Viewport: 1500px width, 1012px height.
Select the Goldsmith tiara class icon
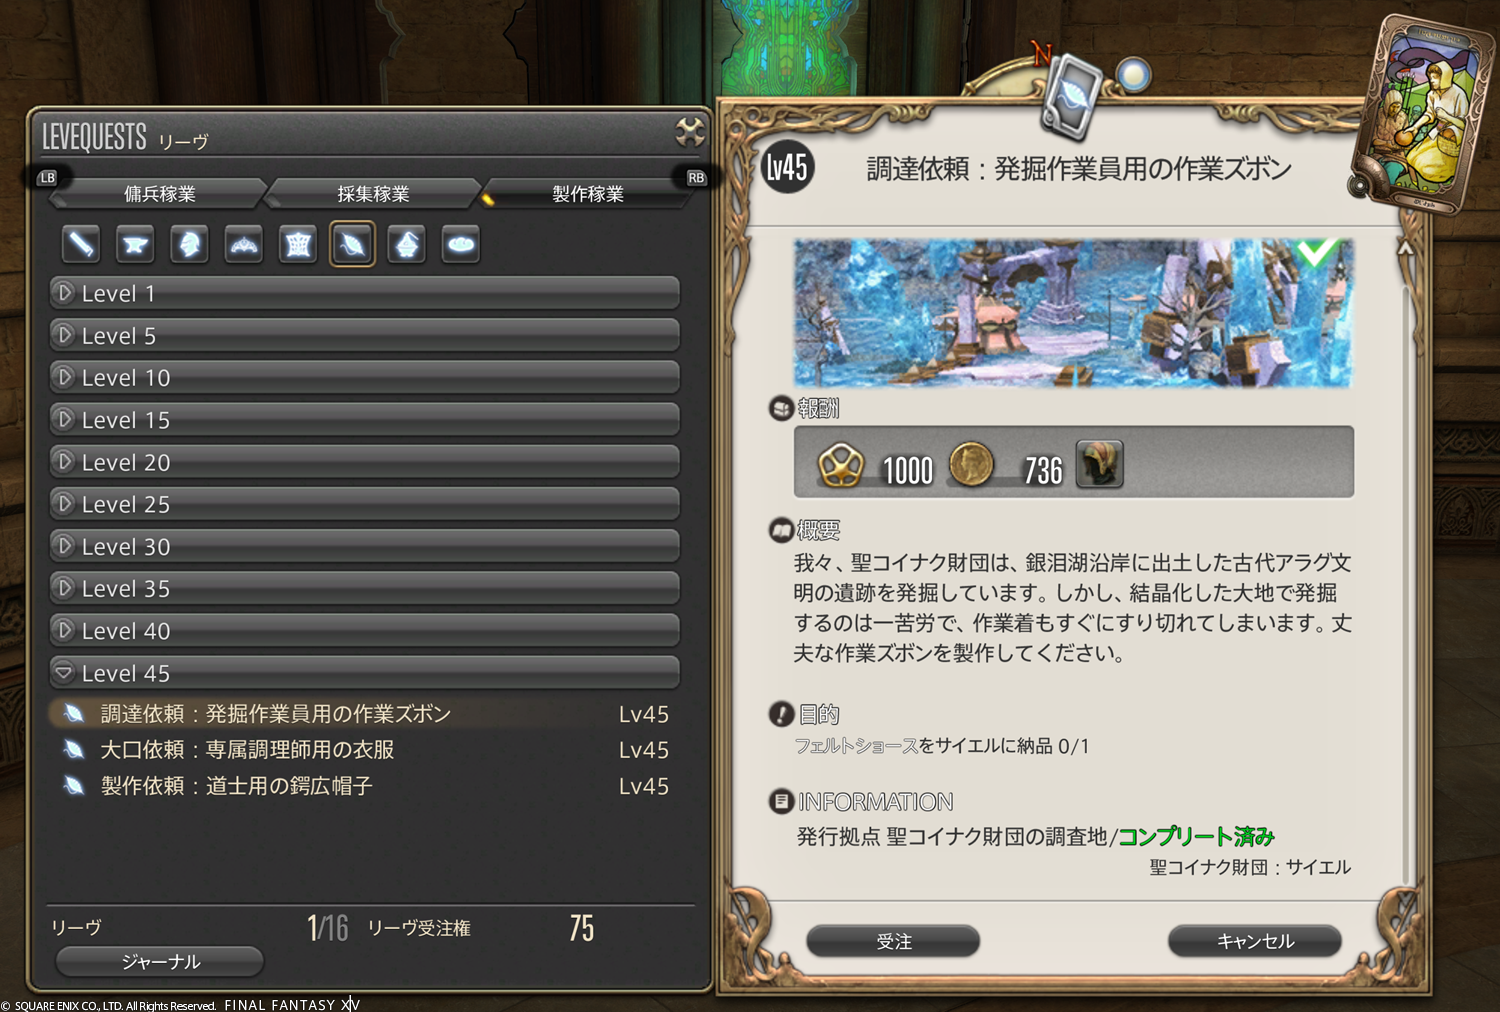[x=244, y=244]
